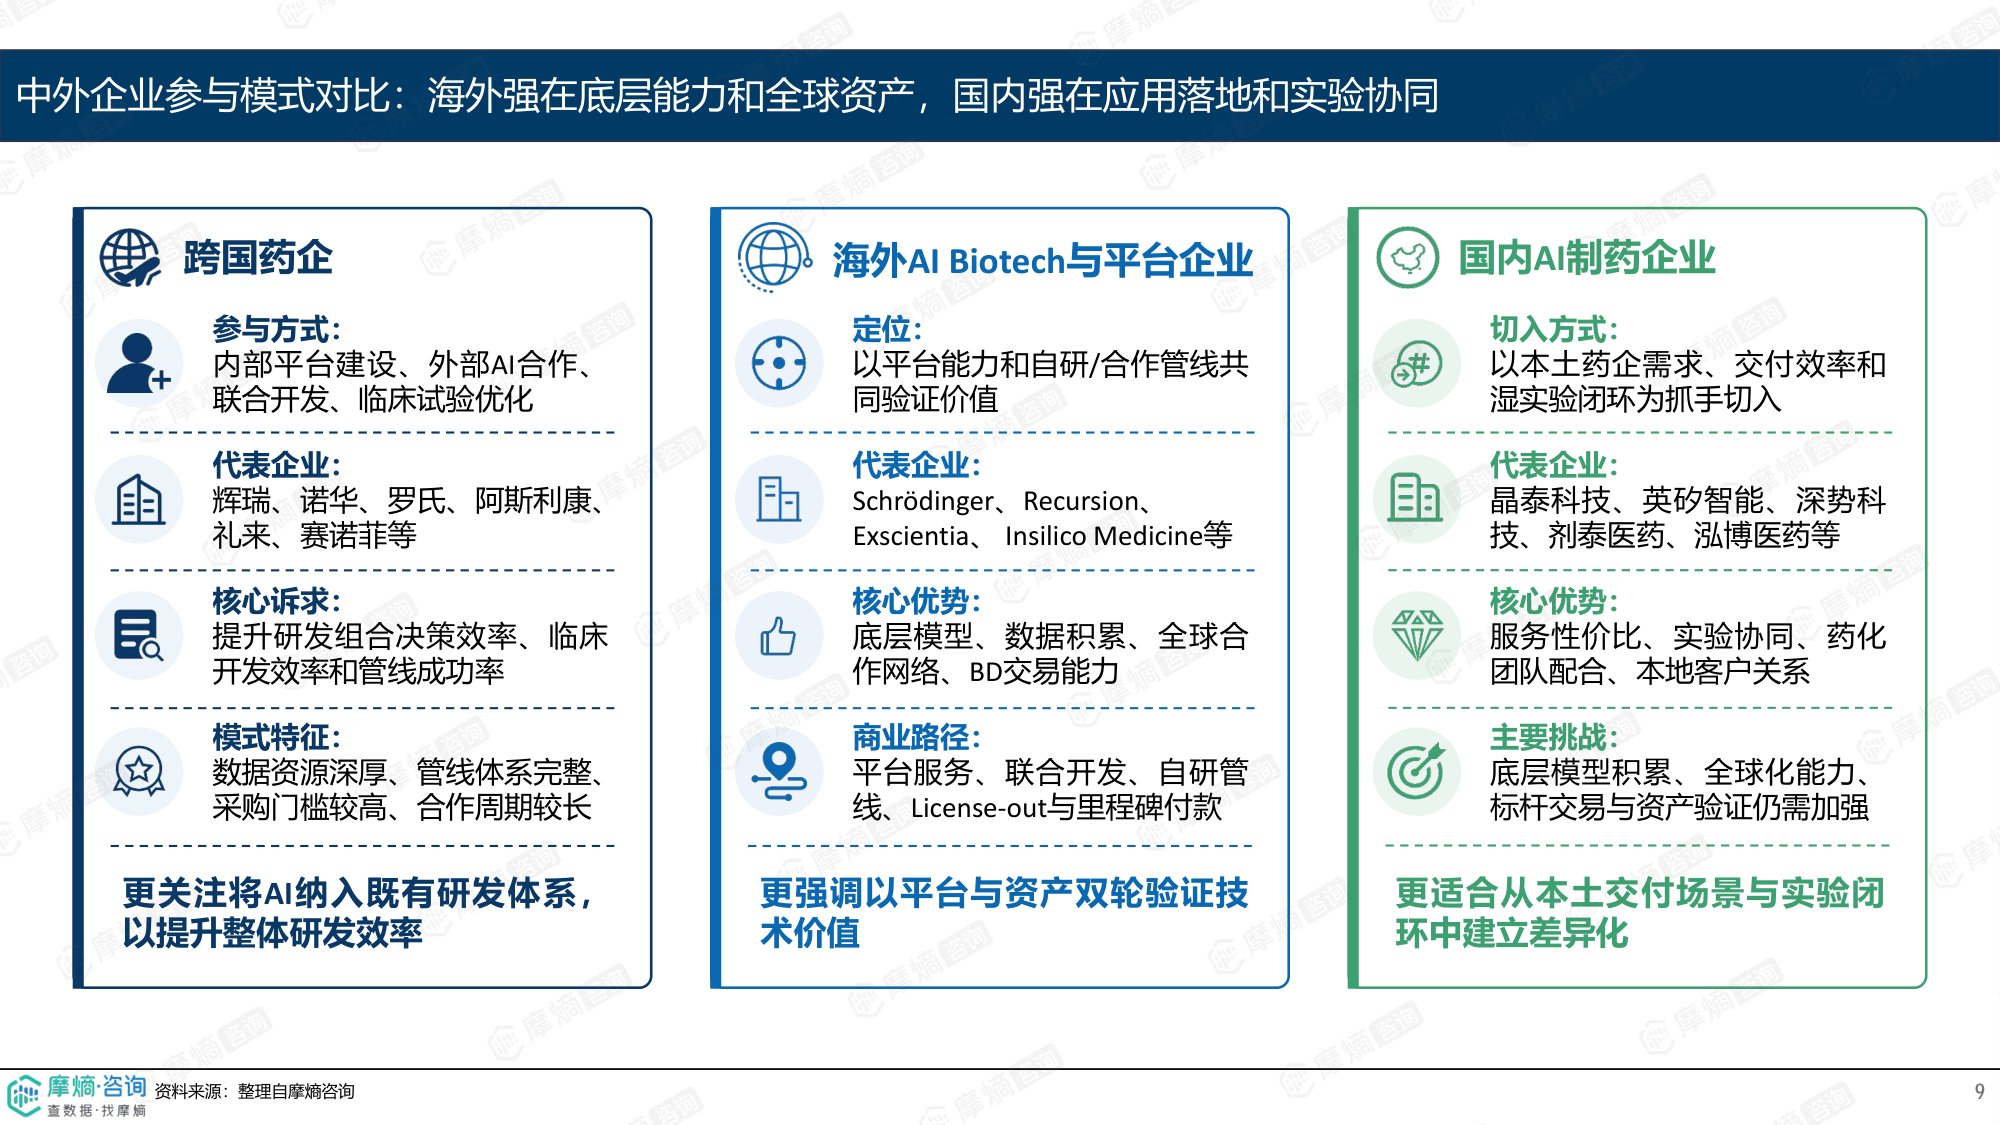Viewport: 2000px width, 1125px height.
Task: Click text 标杆交易与资产验证仍需加强
Action: click(1679, 808)
